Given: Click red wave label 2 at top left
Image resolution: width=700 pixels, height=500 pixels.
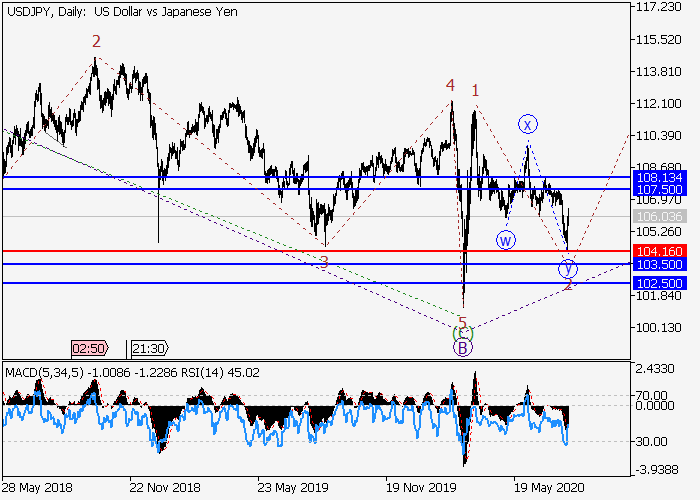Looking at the screenshot, I should pyautogui.click(x=96, y=42).
